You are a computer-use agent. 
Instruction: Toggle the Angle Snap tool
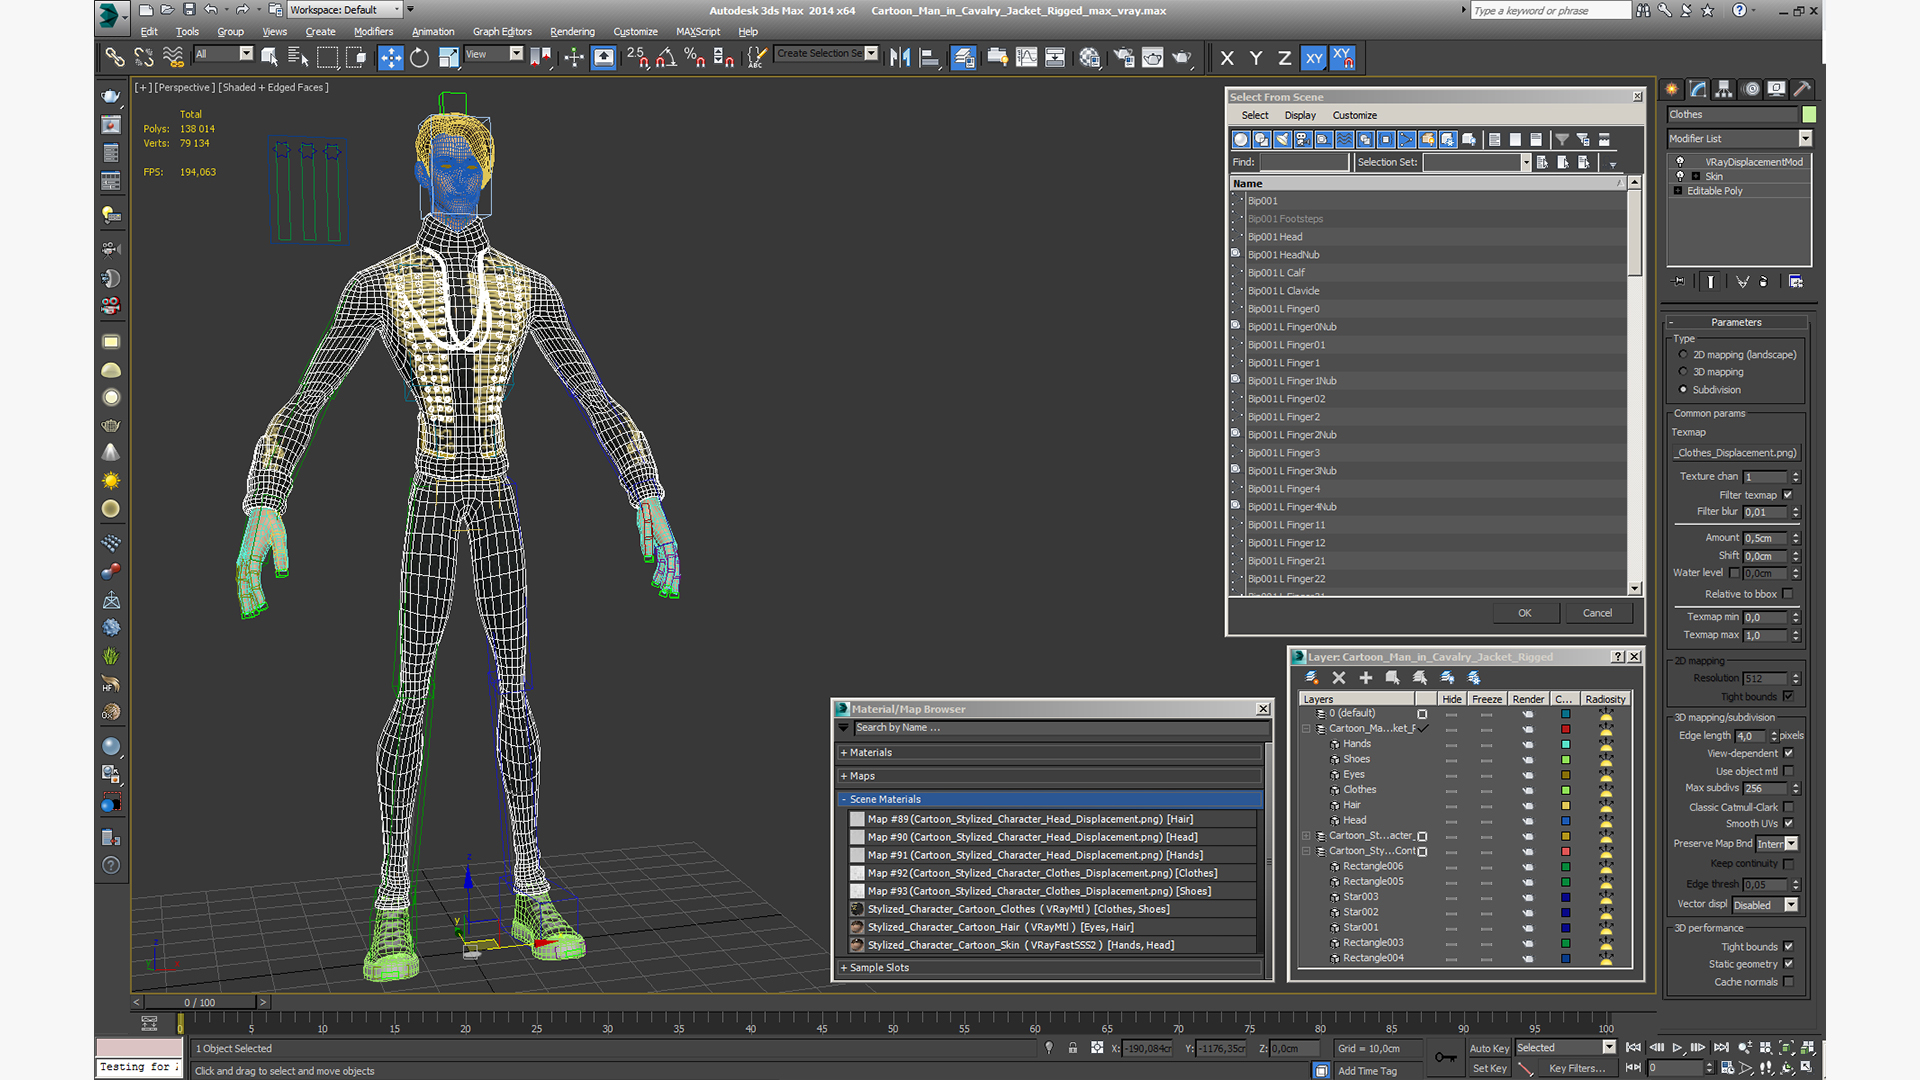pyautogui.click(x=666, y=57)
